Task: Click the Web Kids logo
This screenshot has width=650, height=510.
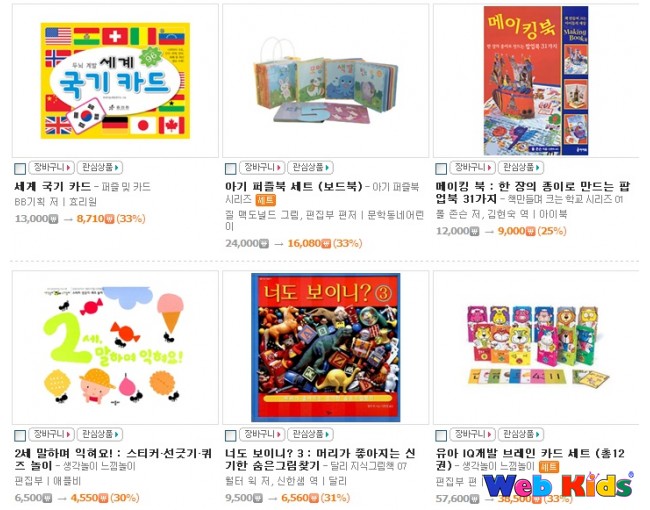Action: click(558, 484)
